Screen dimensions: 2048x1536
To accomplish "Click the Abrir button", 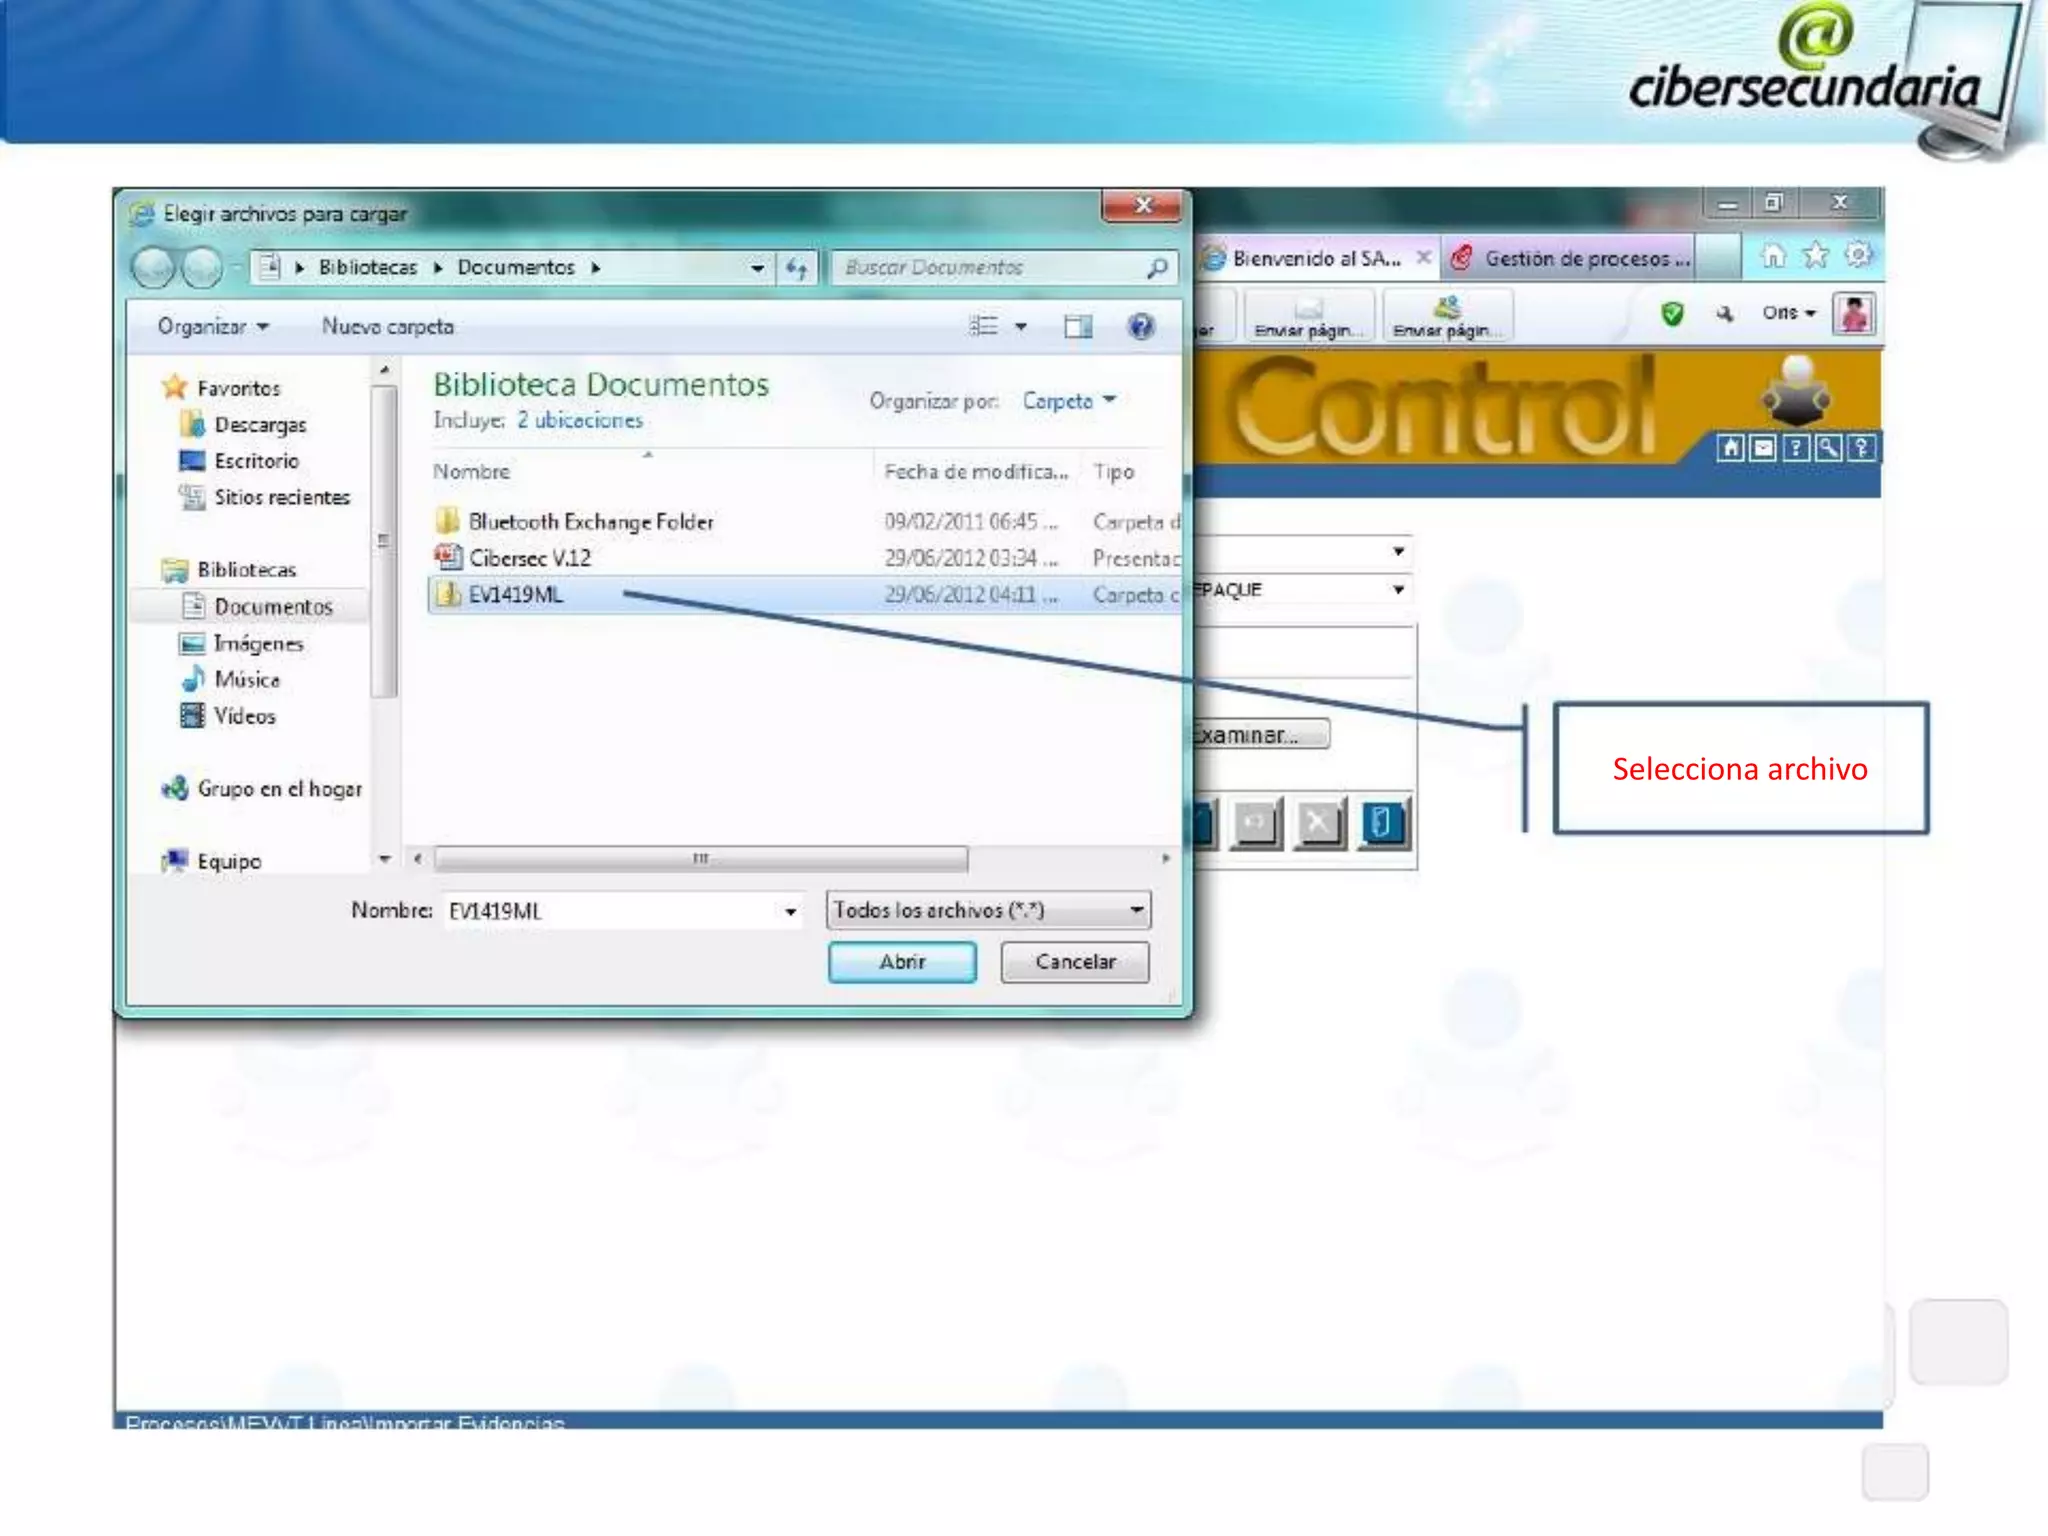I will point(902,962).
